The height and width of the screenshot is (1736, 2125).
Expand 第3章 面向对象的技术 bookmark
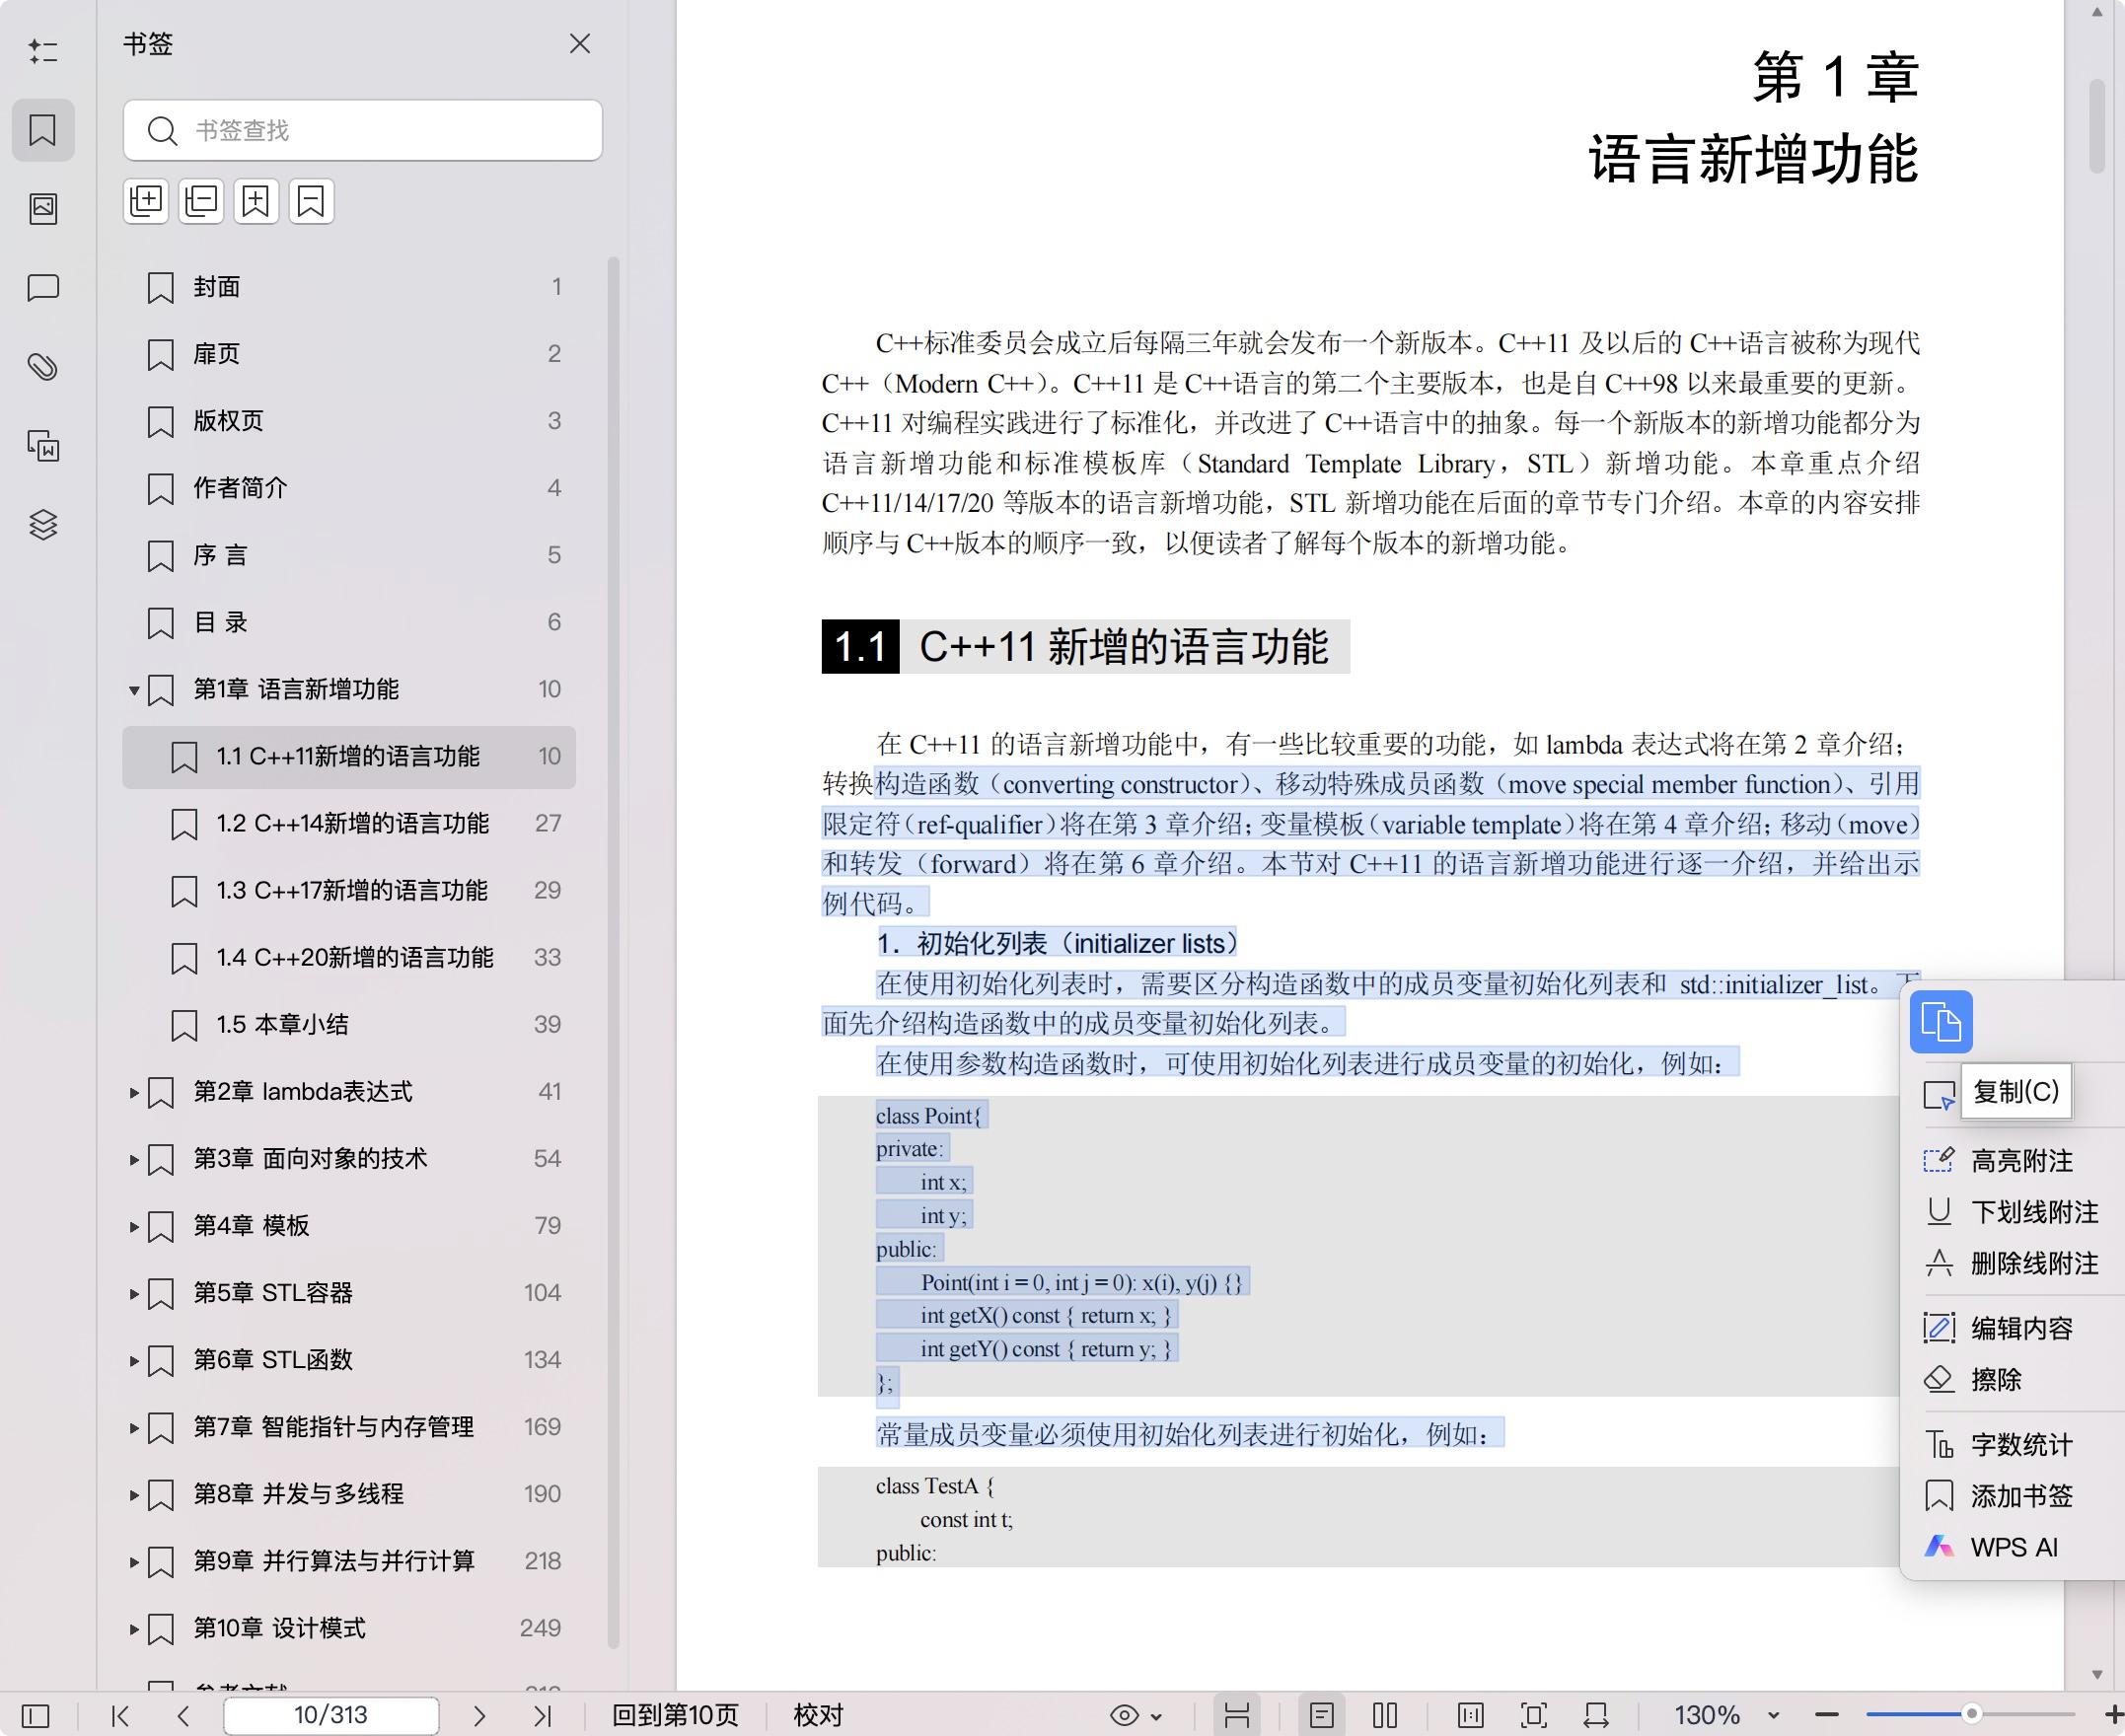(133, 1160)
